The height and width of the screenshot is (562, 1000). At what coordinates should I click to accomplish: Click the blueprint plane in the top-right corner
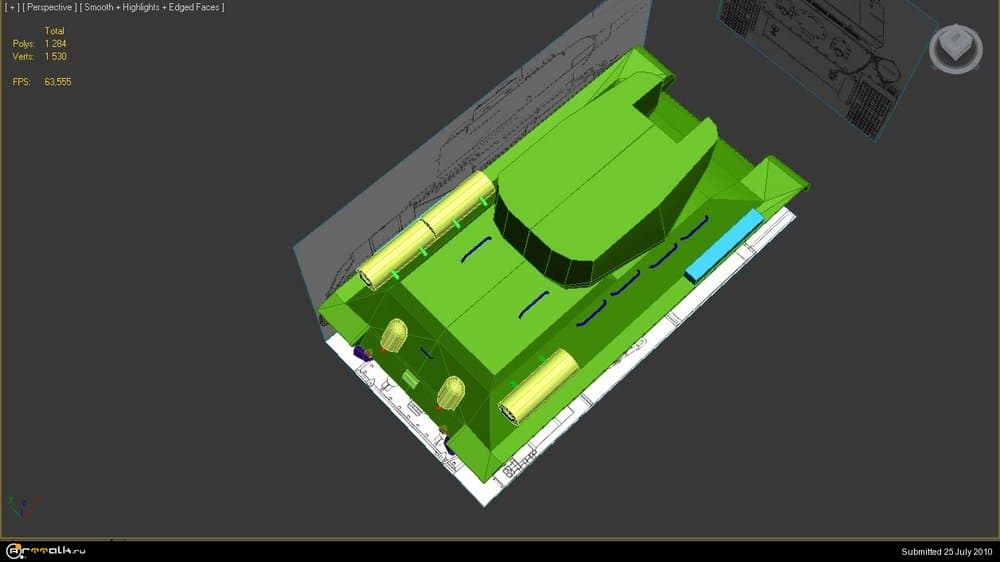820,50
